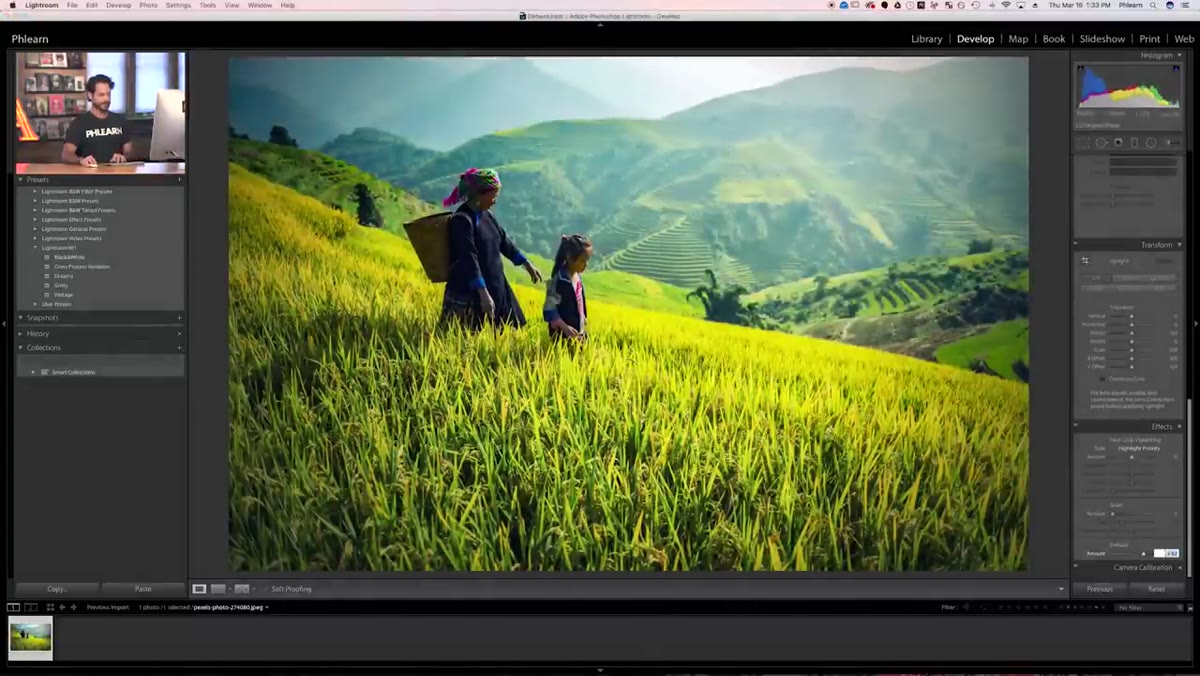Select the Guided Upright tool icon
Screen dimensions: 1200x676
coord(1085,260)
